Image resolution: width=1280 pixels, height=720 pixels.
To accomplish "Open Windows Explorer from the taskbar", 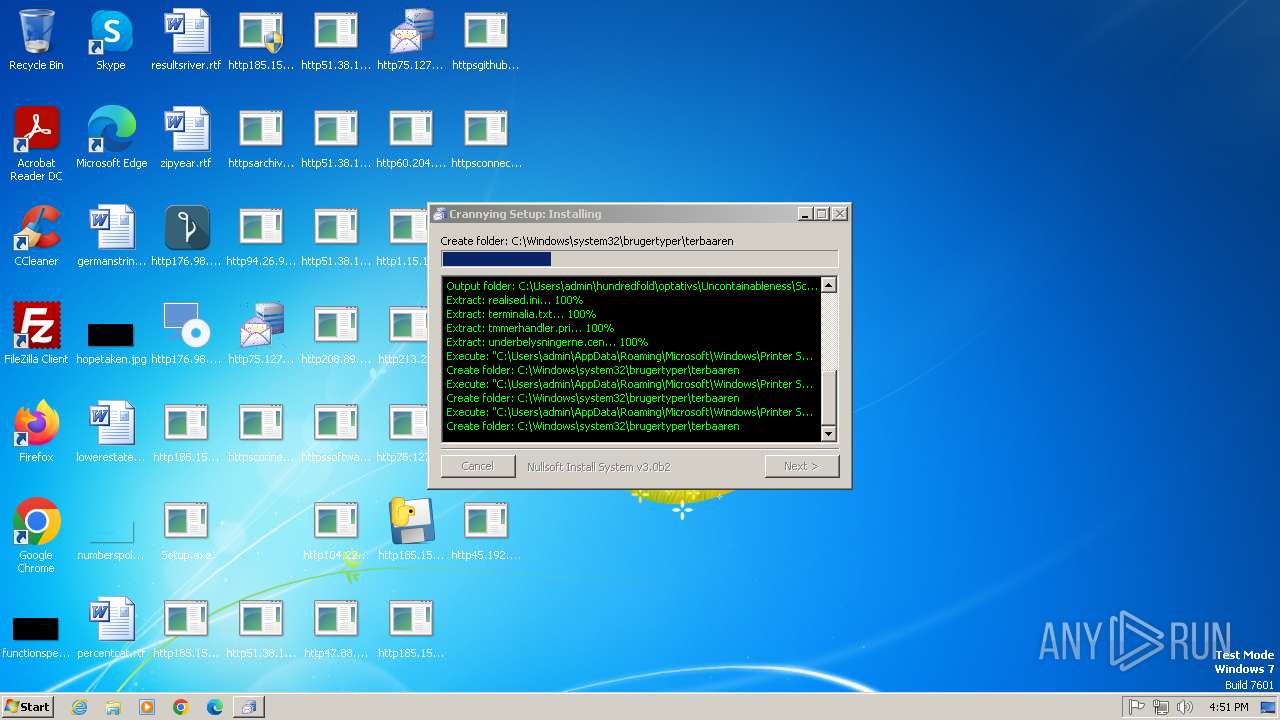I will 113,707.
